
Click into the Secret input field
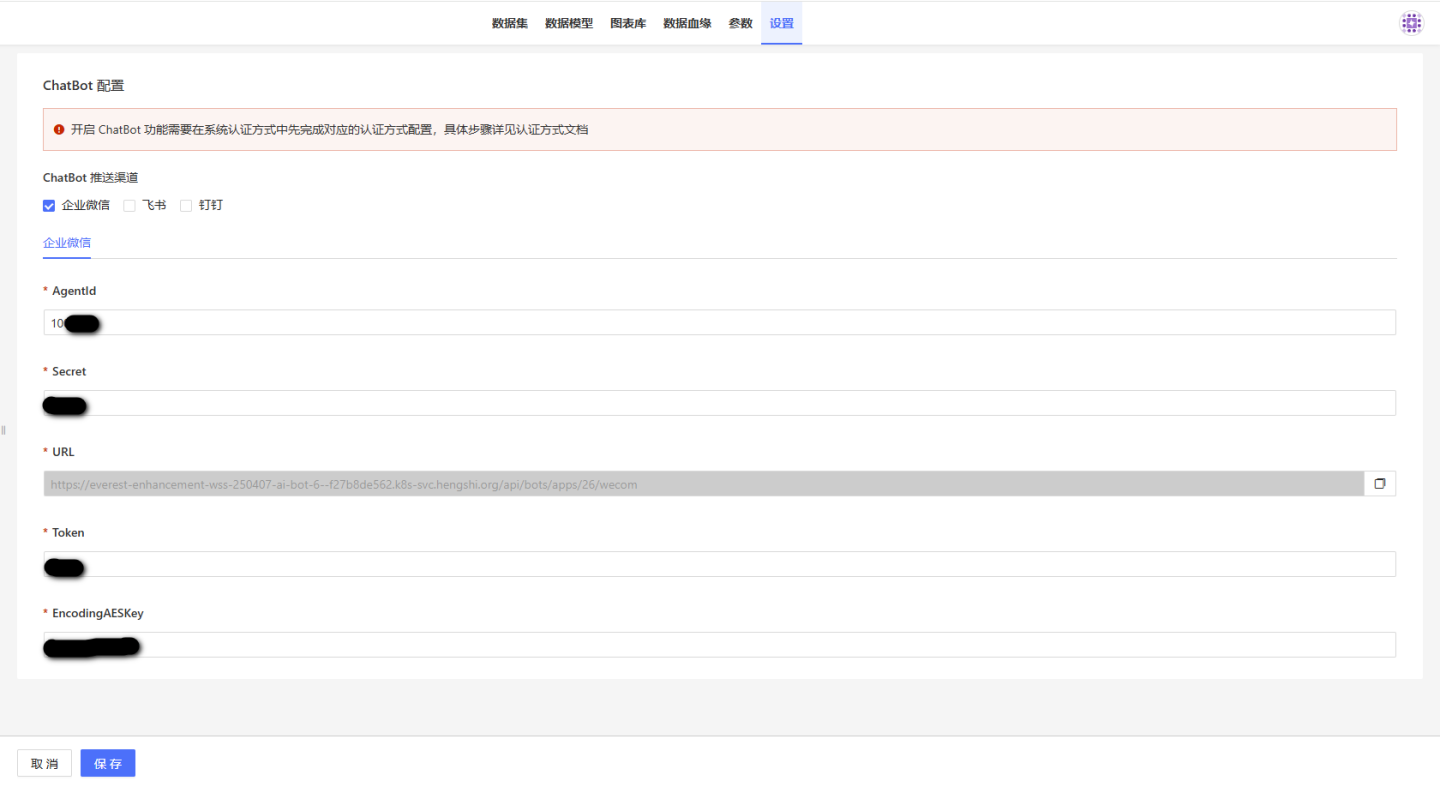[x=719, y=403]
